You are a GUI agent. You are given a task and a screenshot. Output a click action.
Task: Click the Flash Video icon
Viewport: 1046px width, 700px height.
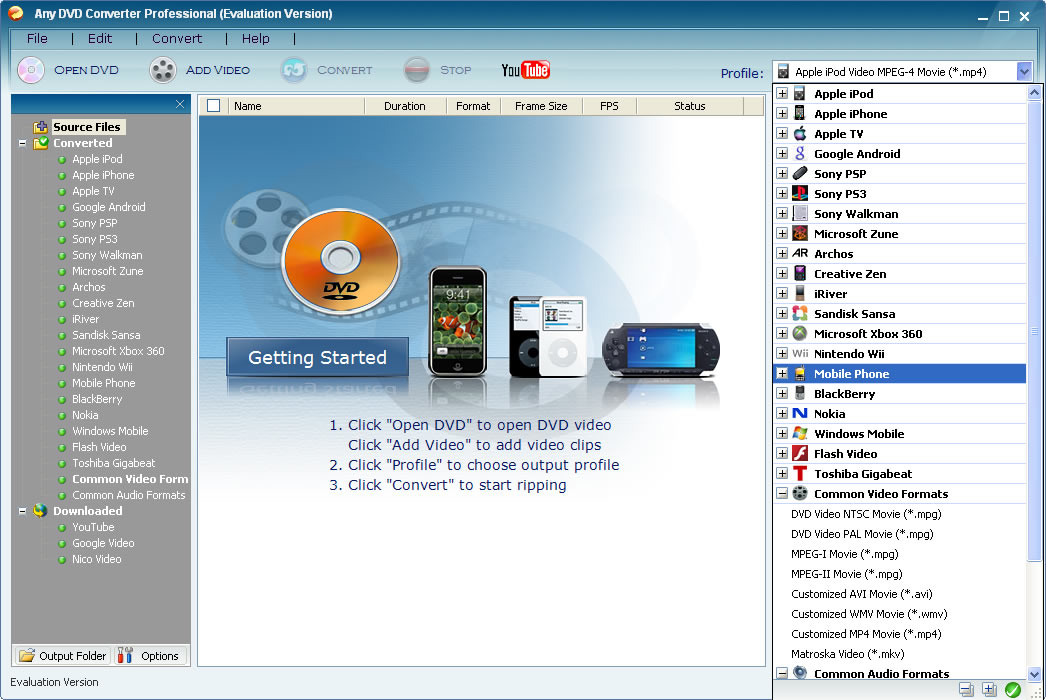(800, 454)
